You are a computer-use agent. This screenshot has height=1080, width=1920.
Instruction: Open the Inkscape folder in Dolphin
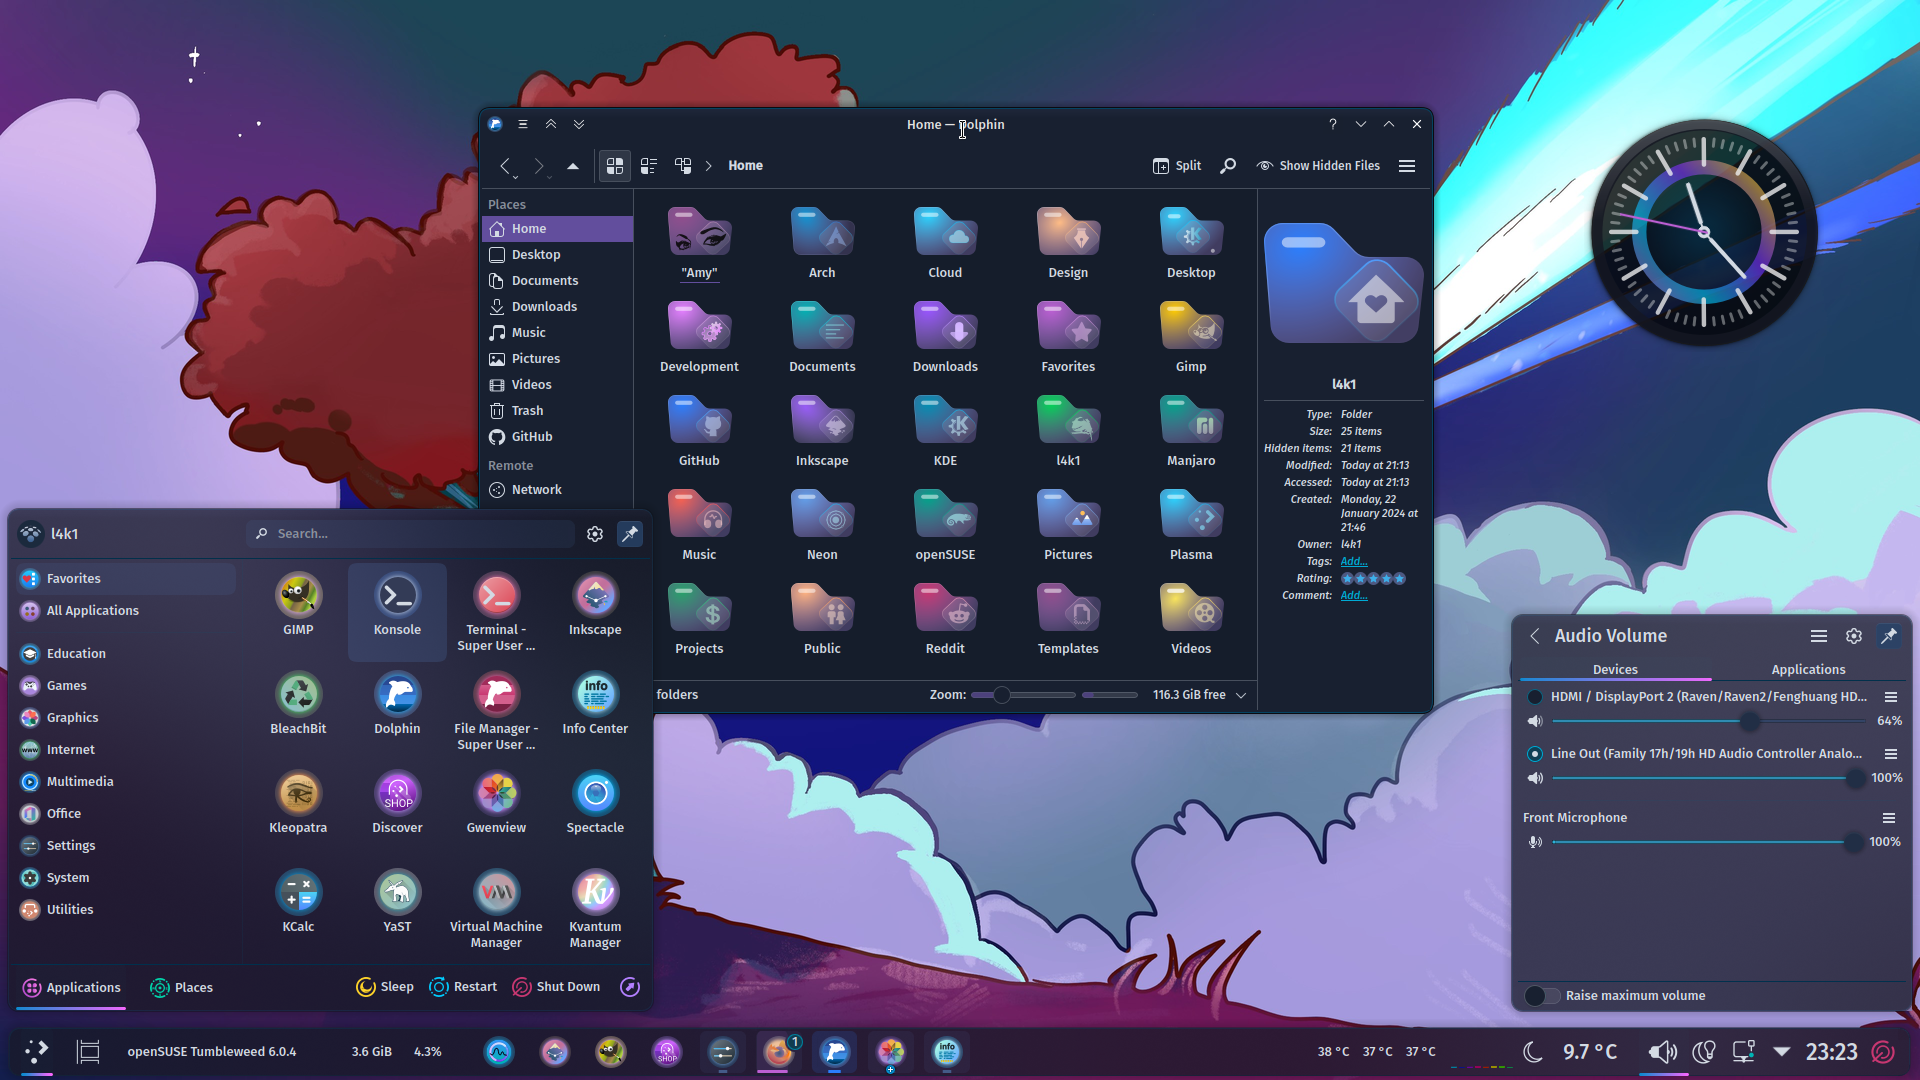(x=822, y=431)
